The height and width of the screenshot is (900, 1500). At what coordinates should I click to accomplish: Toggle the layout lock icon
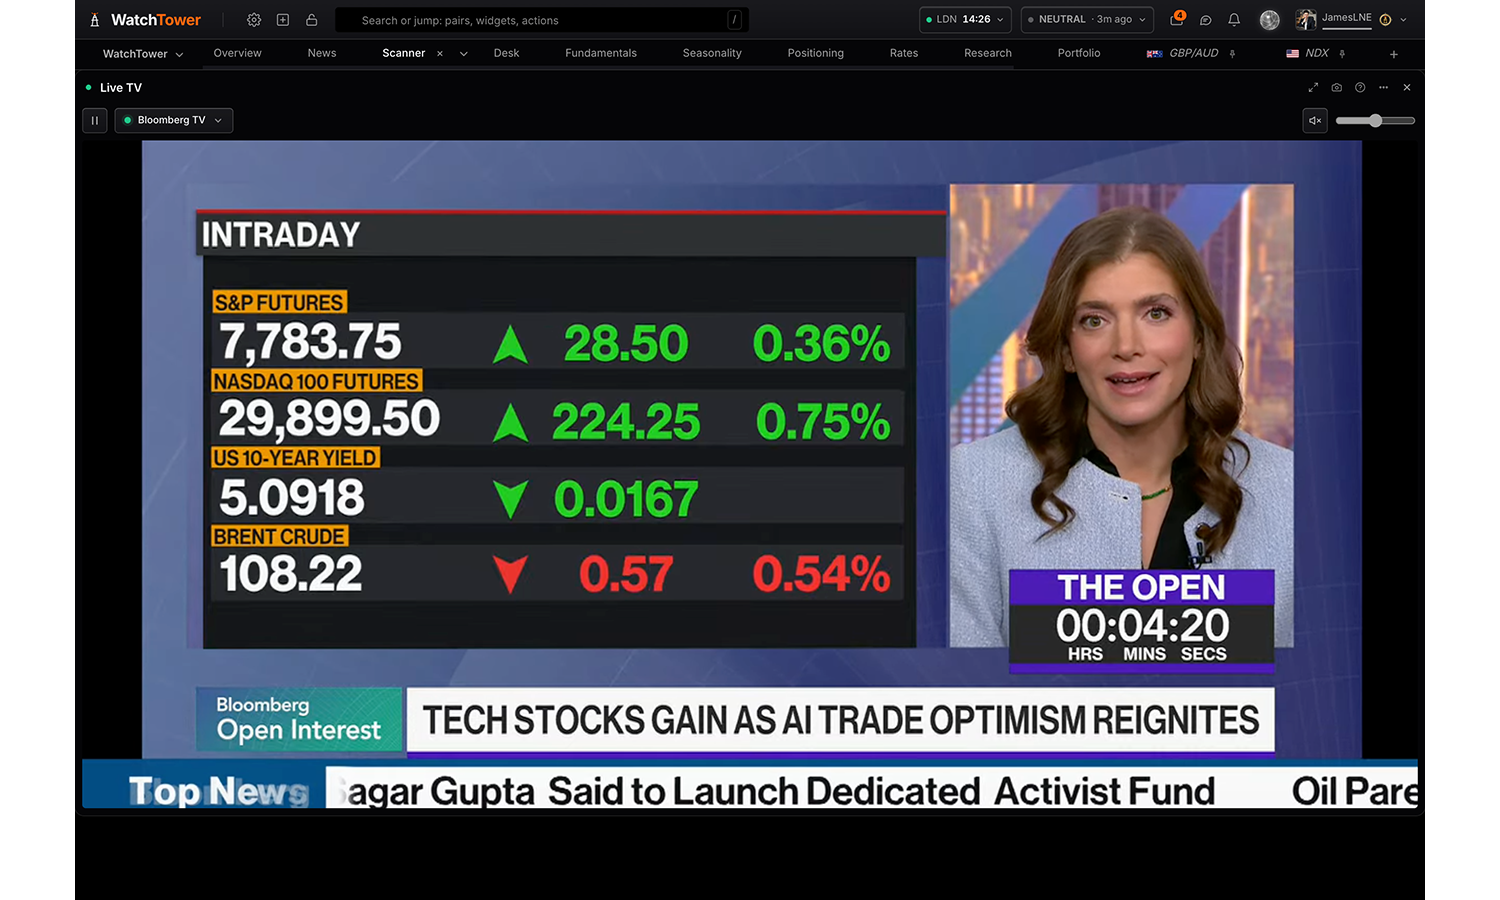312,20
